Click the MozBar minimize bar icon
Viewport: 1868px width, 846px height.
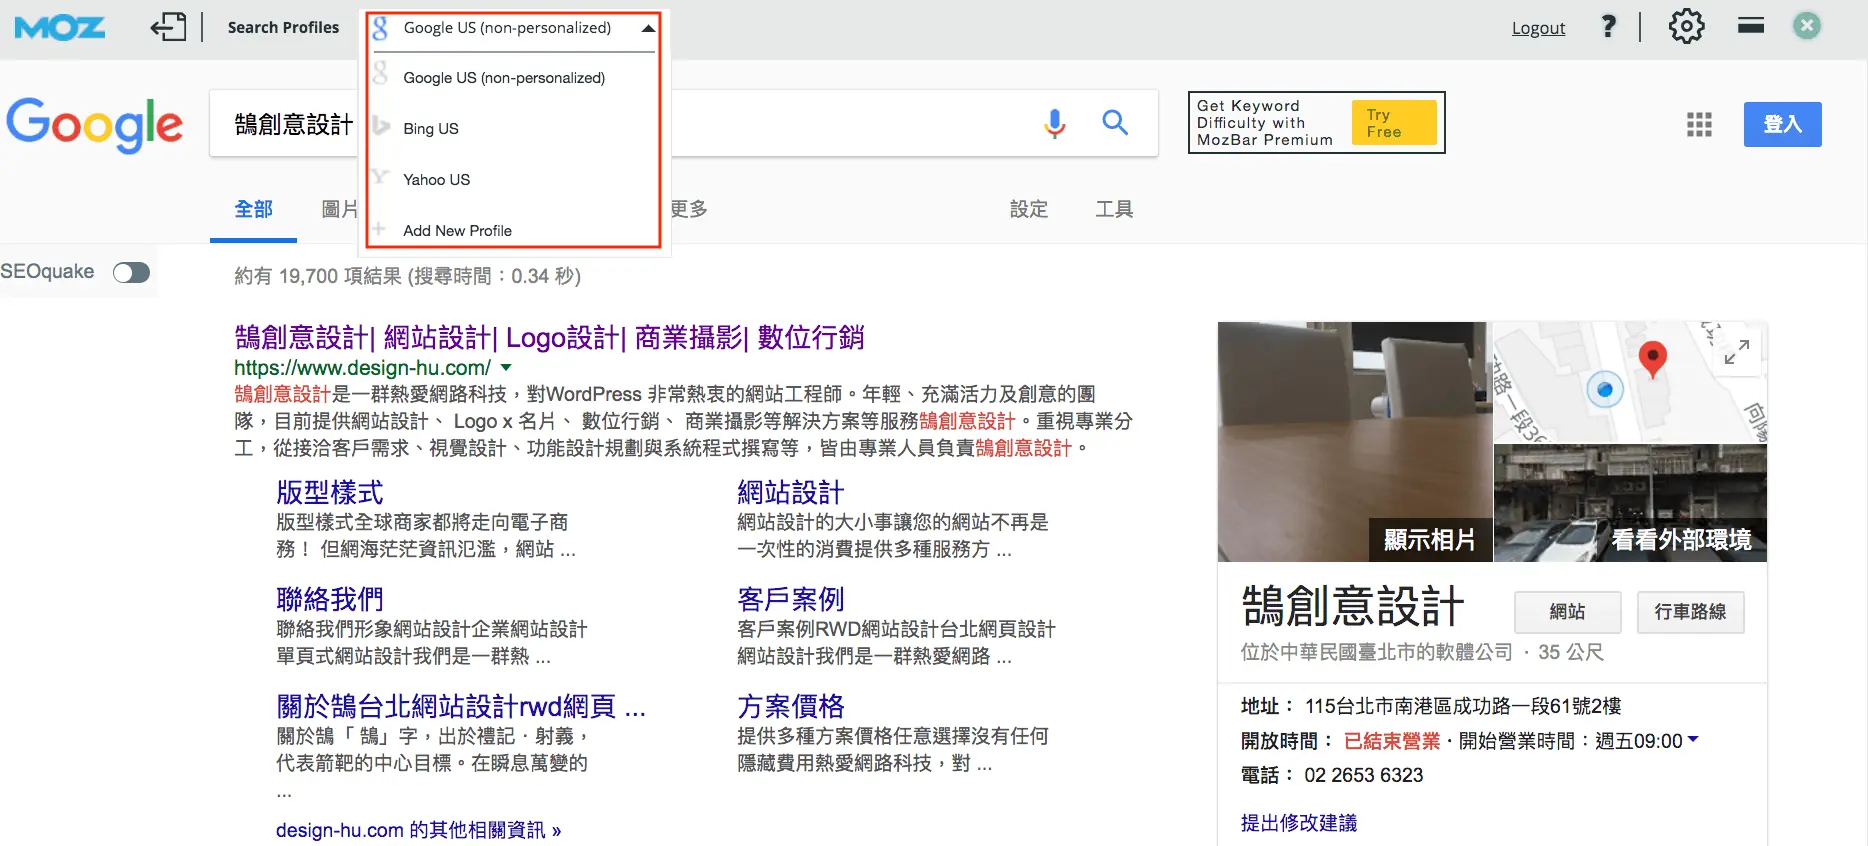[1751, 26]
